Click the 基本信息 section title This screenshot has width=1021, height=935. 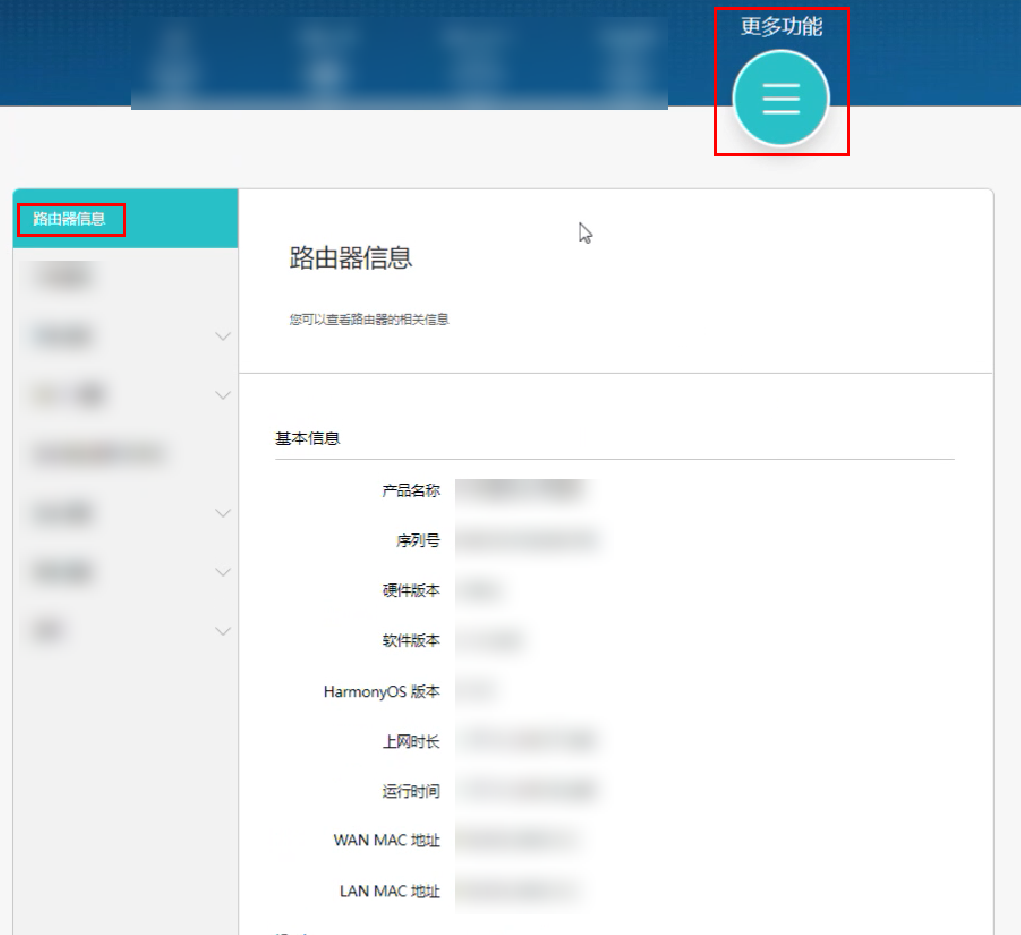pyautogui.click(x=308, y=438)
